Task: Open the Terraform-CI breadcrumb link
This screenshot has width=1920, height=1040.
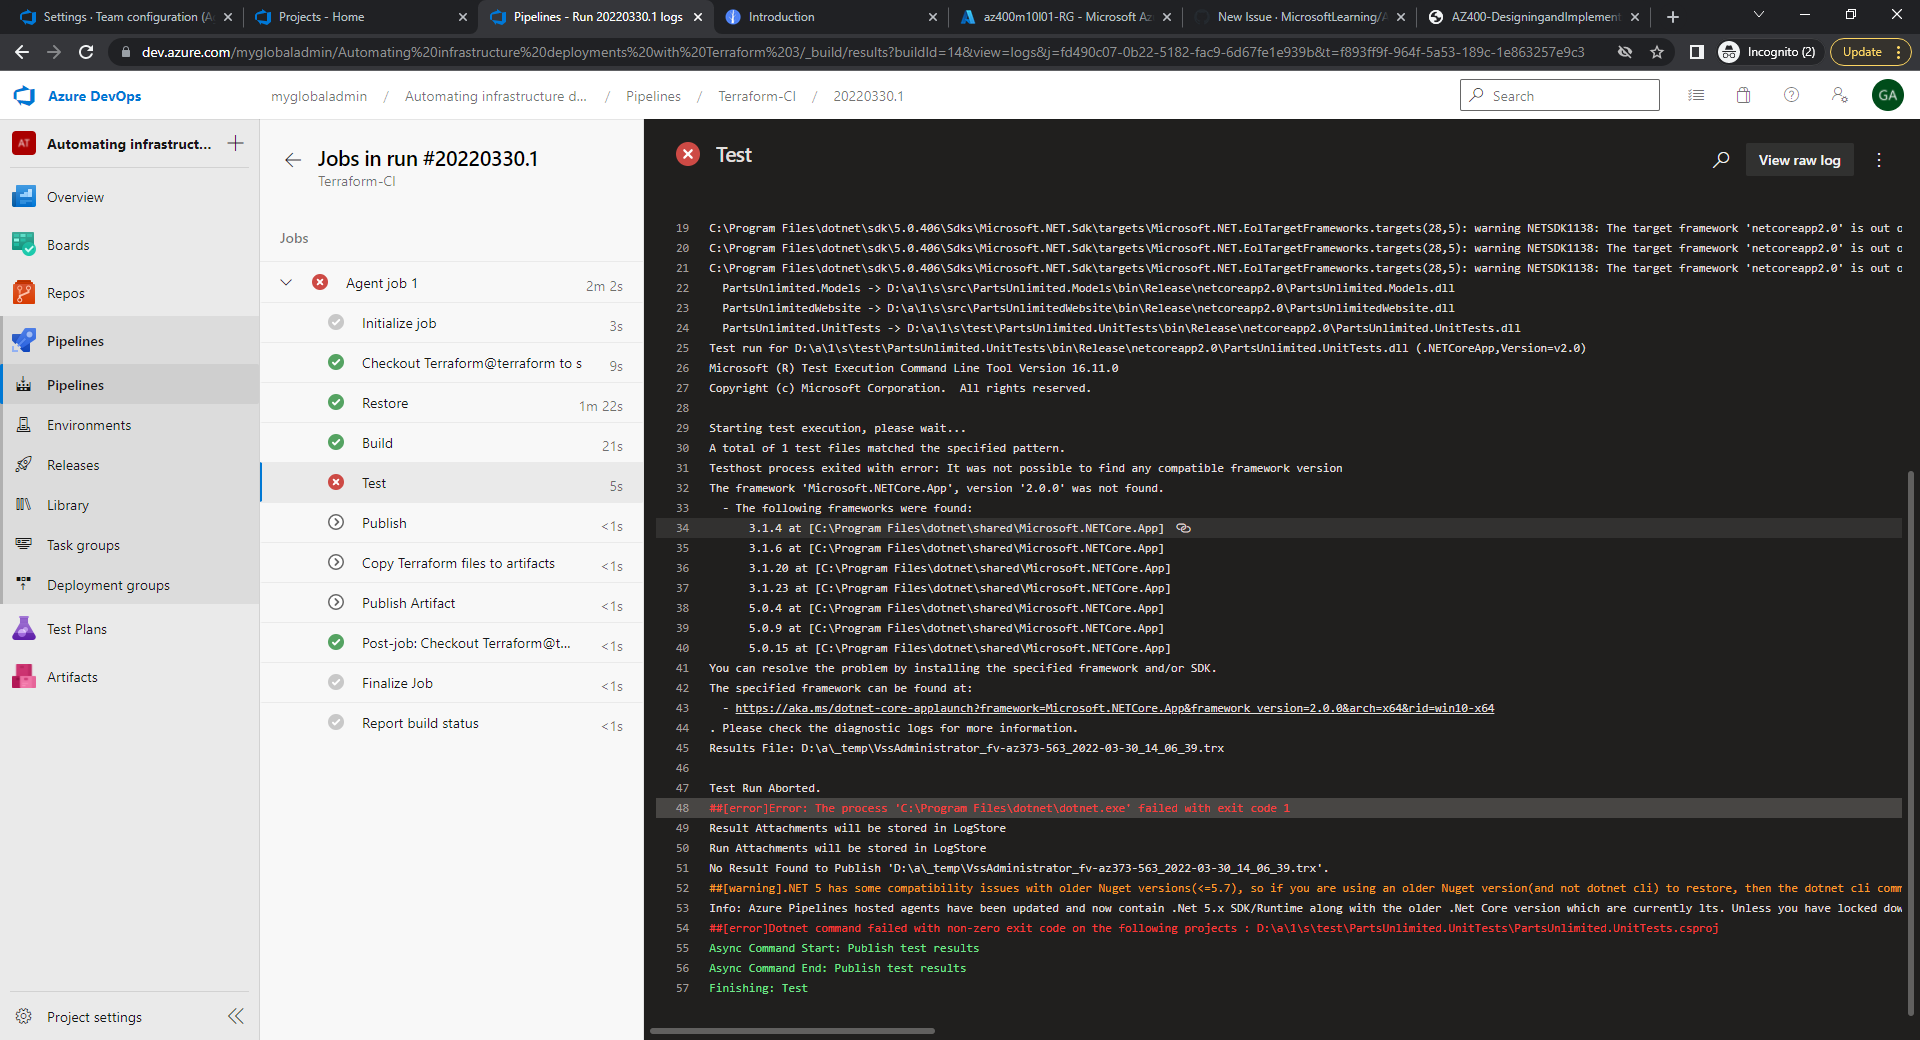Action: point(756,96)
